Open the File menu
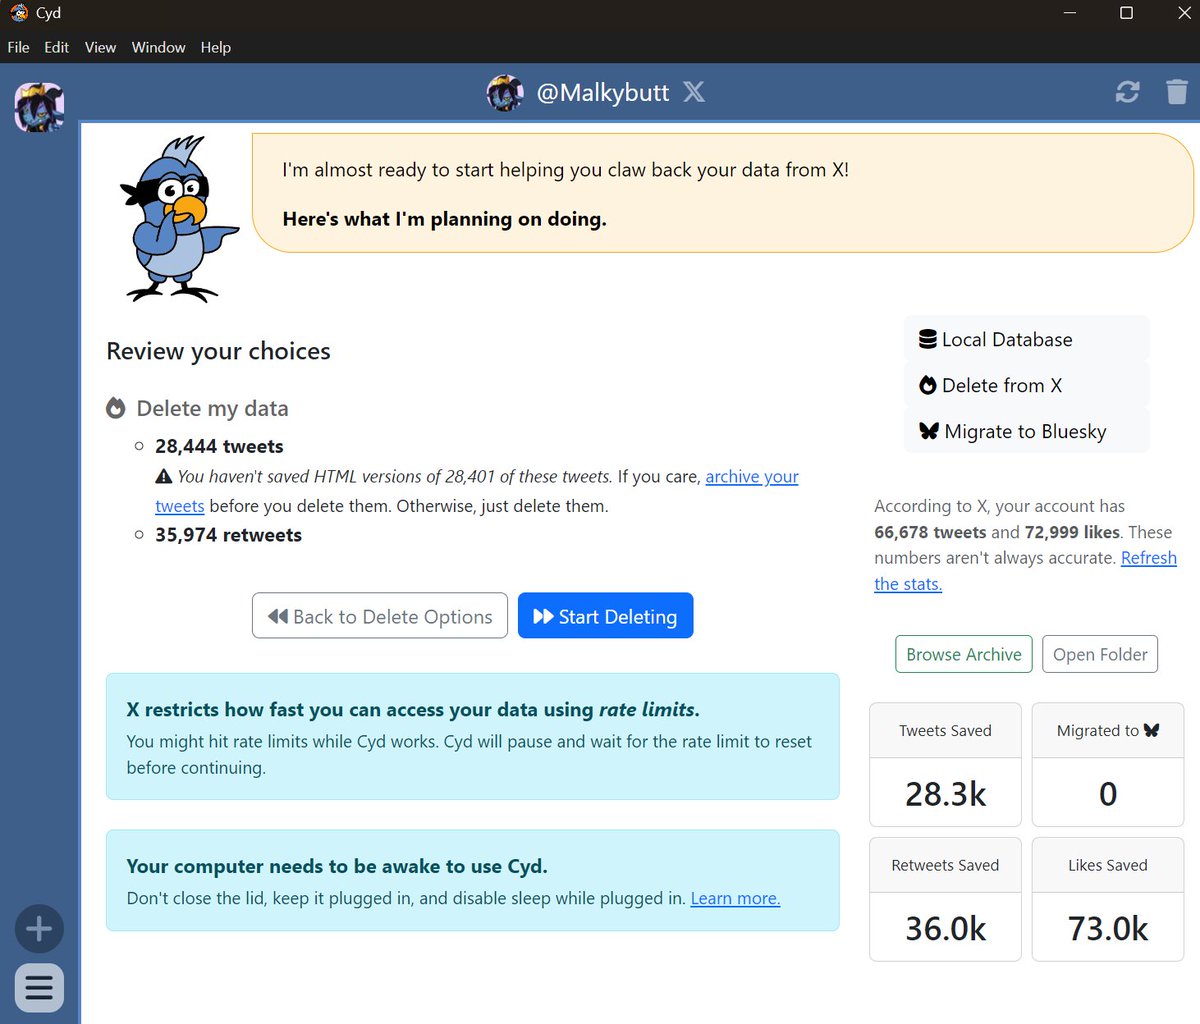1200x1024 pixels. point(18,47)
